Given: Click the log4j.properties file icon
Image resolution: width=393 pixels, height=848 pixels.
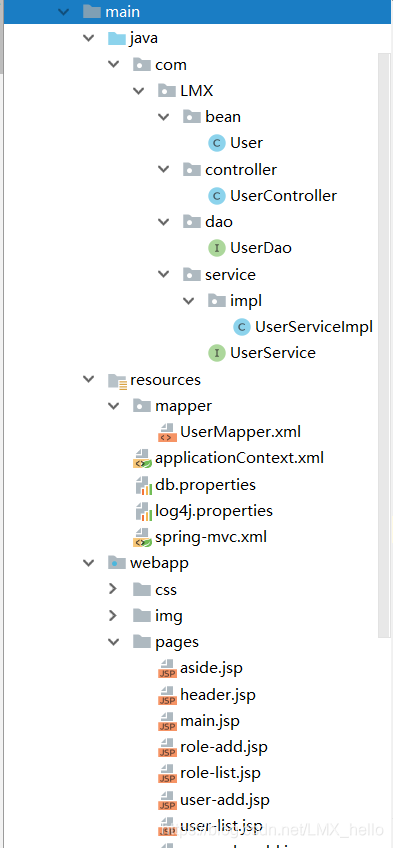Looking at the screenshot, I should 143,511.
